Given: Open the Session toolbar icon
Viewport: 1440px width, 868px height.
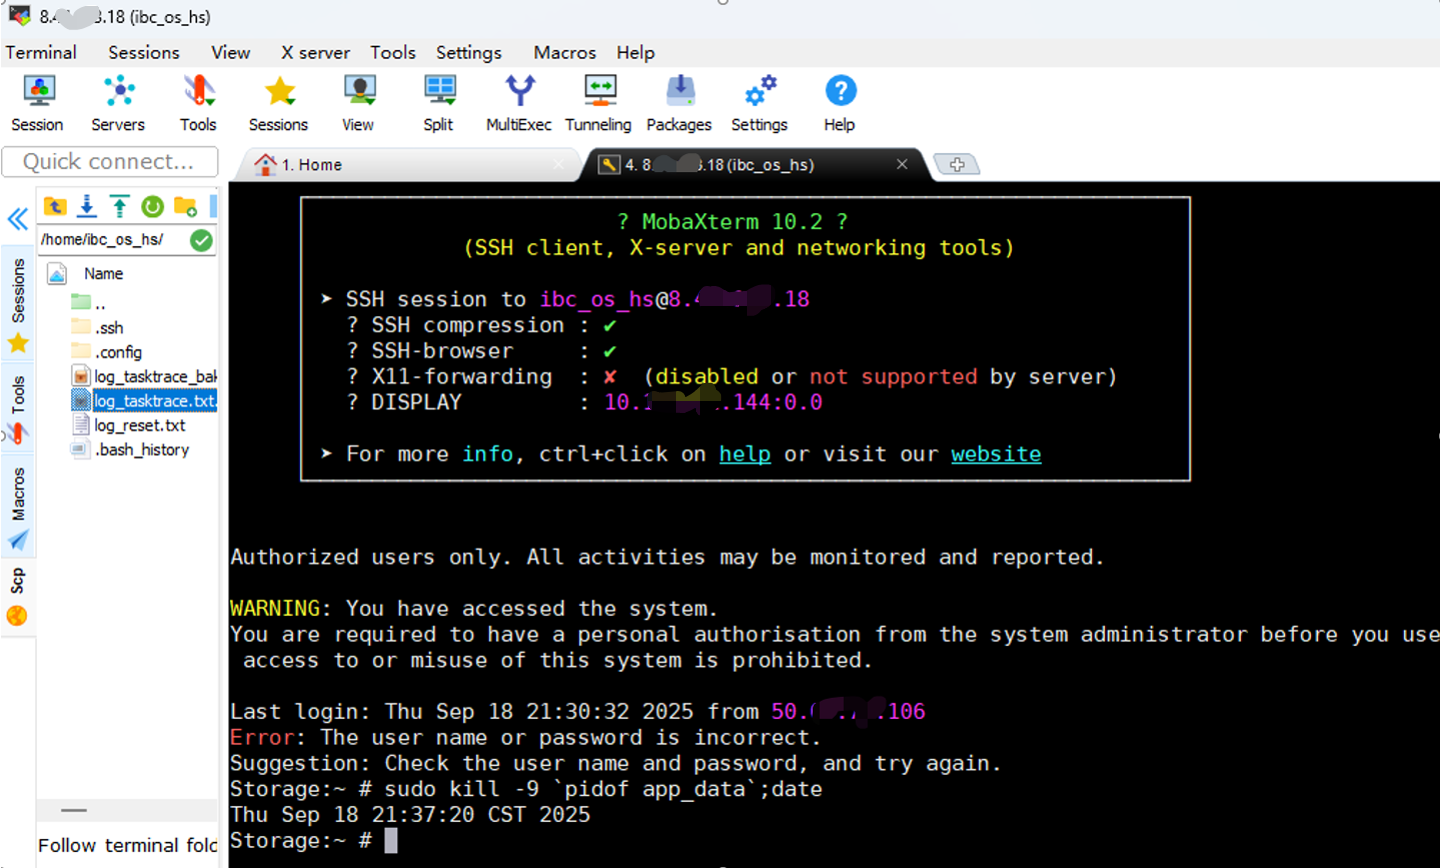Looking at the screenshot, I should click(x=38, y=103).
